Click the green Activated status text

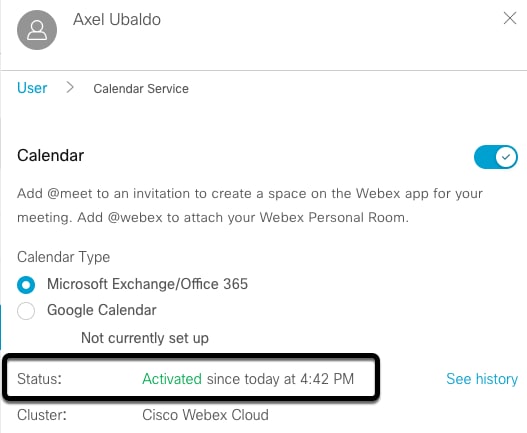(x=172, y=379)
